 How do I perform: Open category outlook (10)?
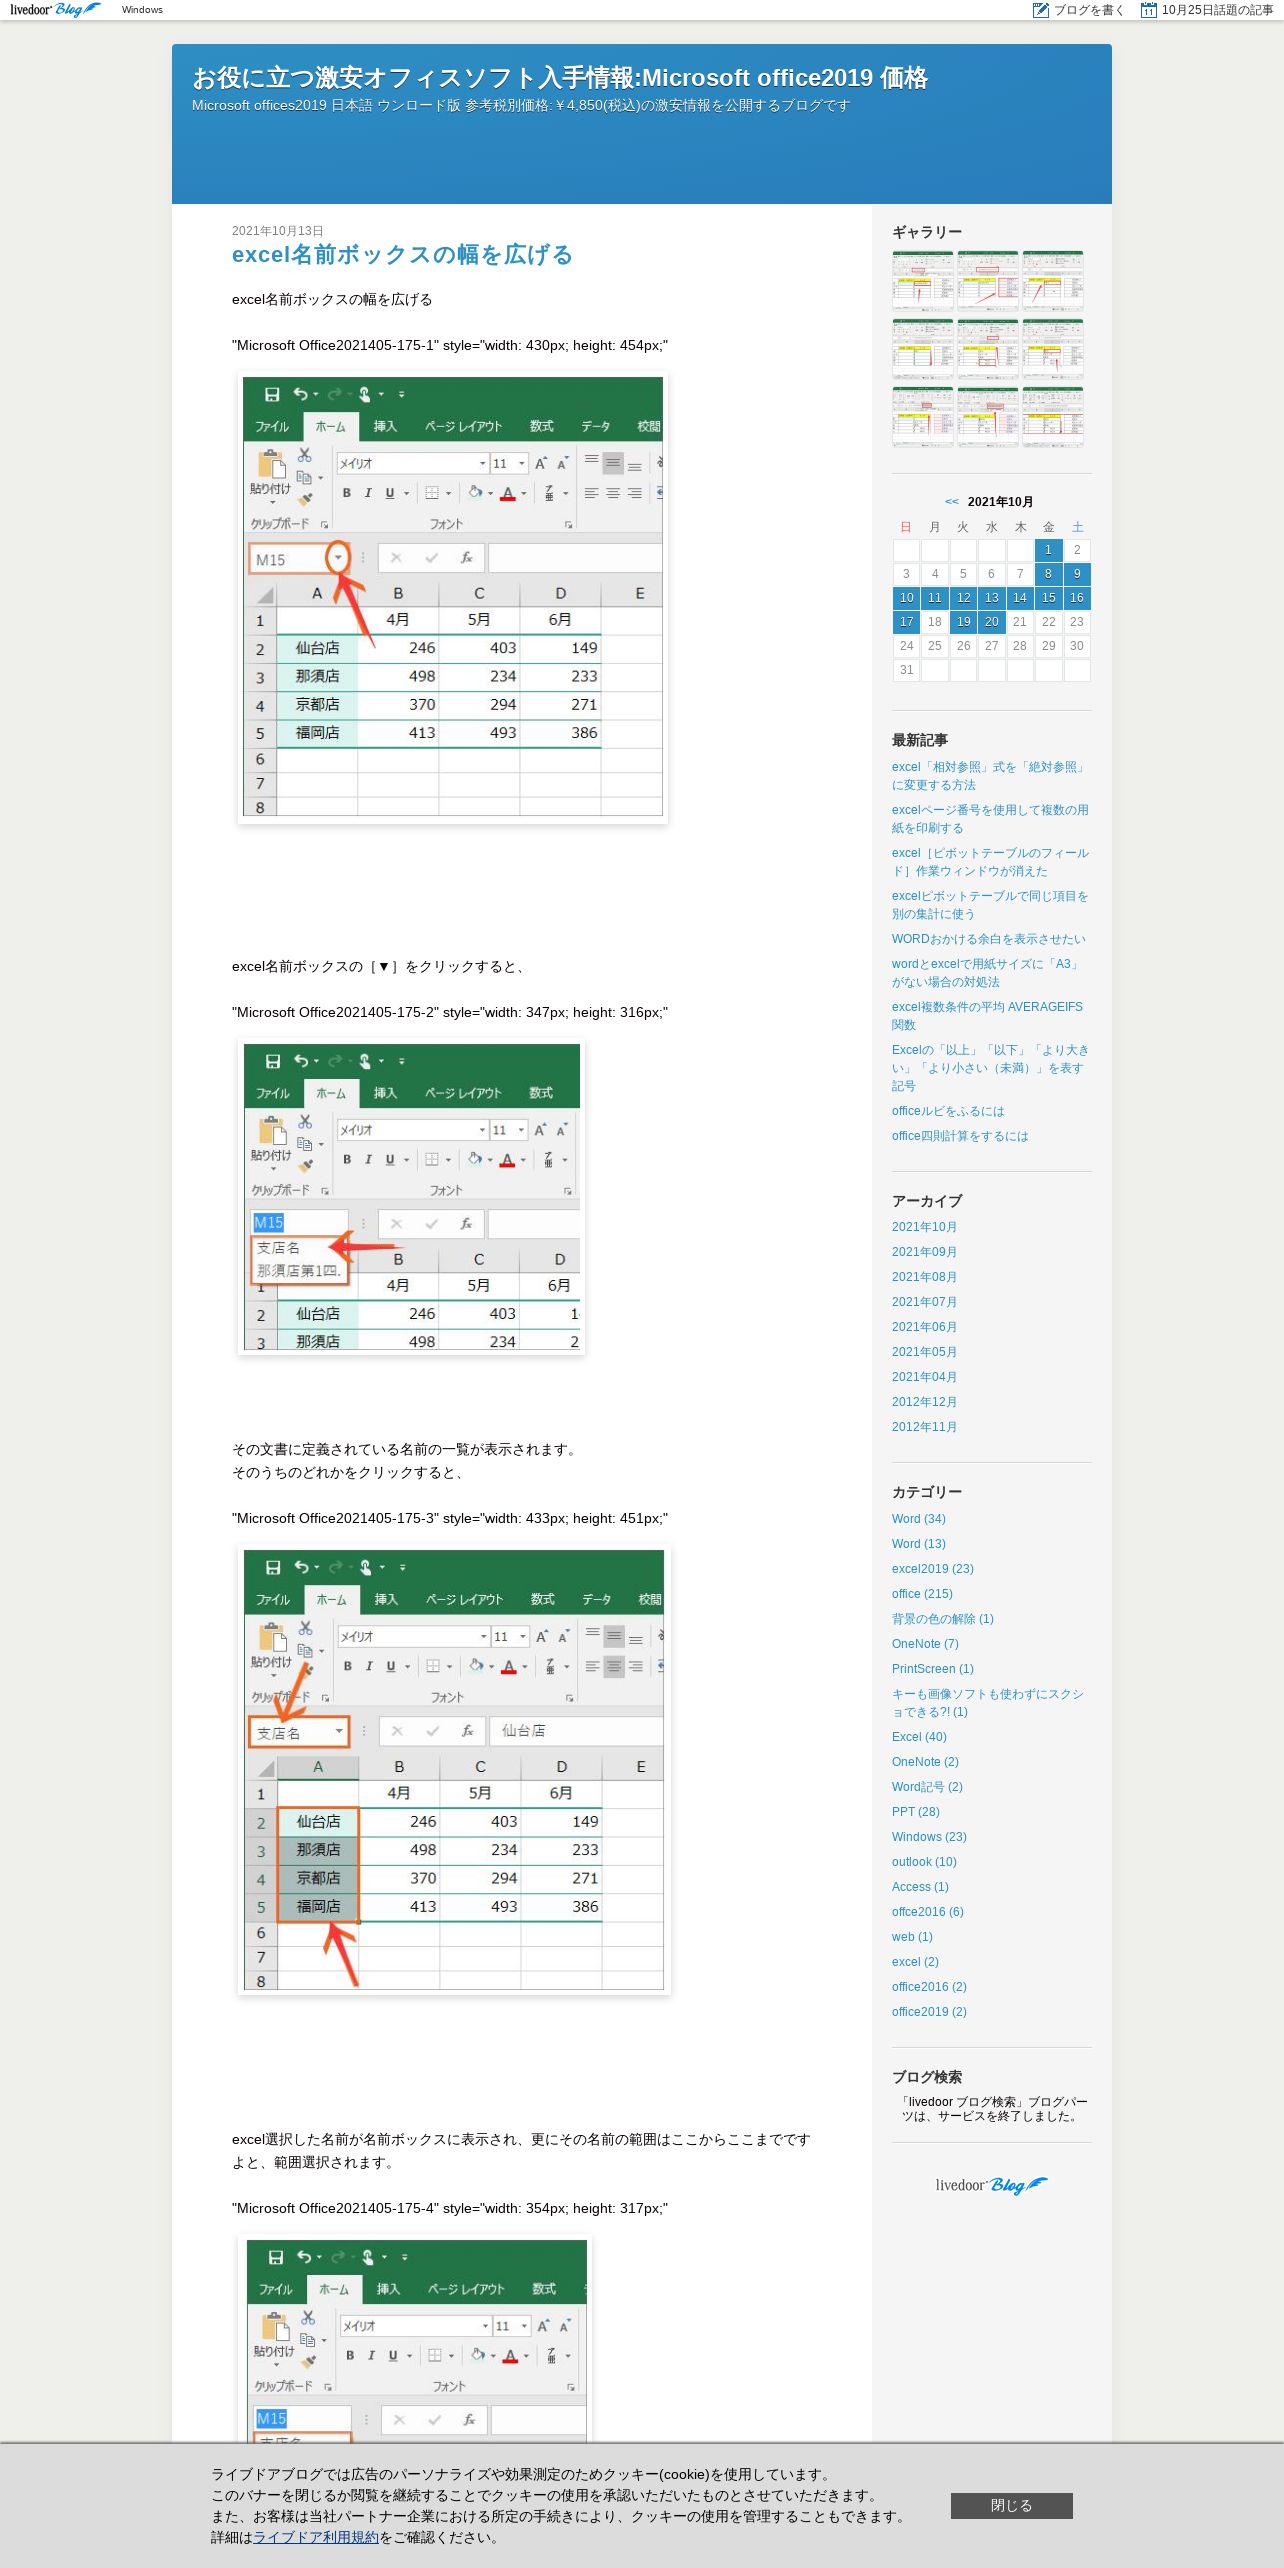(x=924, y=1862)
